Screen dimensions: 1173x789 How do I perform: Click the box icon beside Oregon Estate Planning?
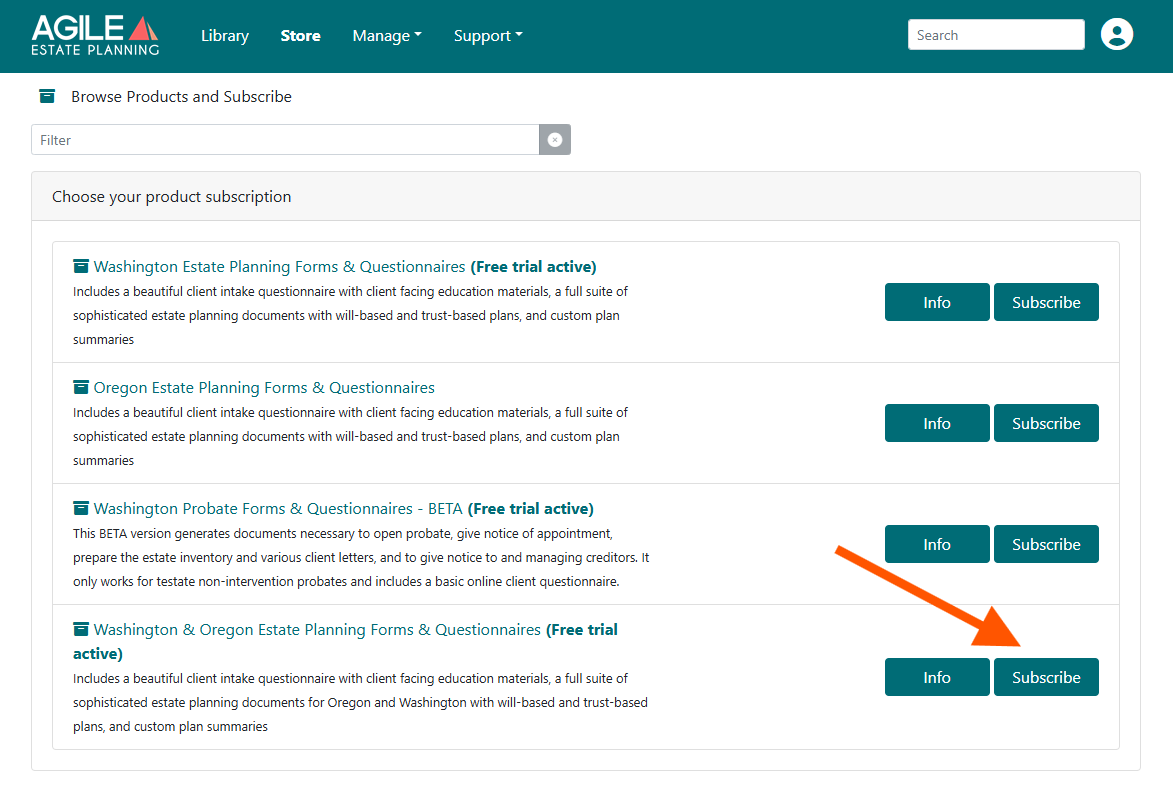(x=81, y=387)
